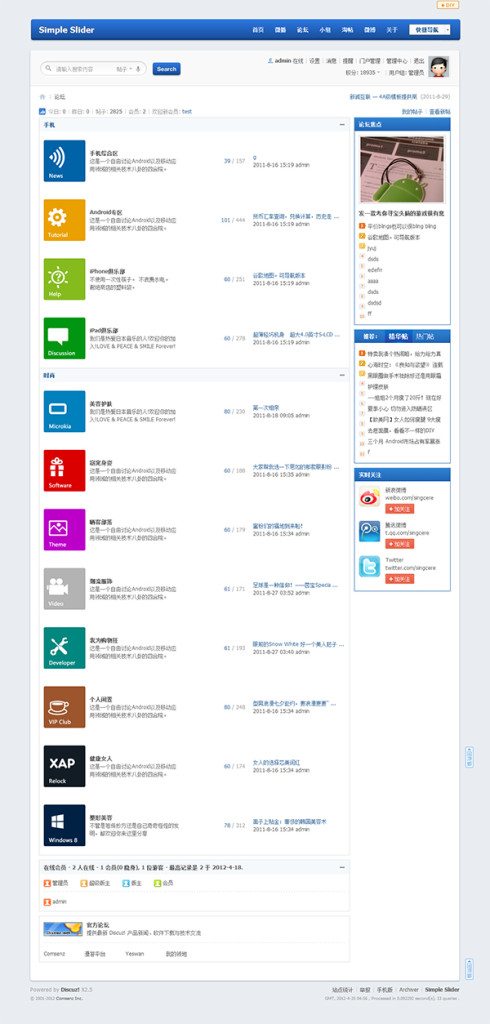Open the Discussion speech-bubble tile

pyautogui.click(x=64, y=338)
